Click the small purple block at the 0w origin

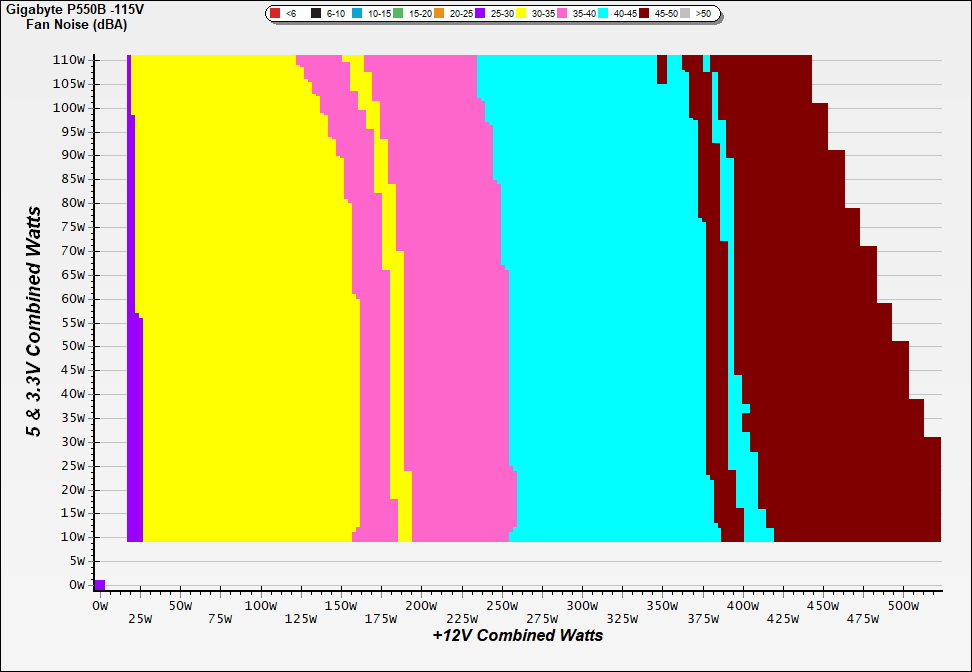coord(99,585)
